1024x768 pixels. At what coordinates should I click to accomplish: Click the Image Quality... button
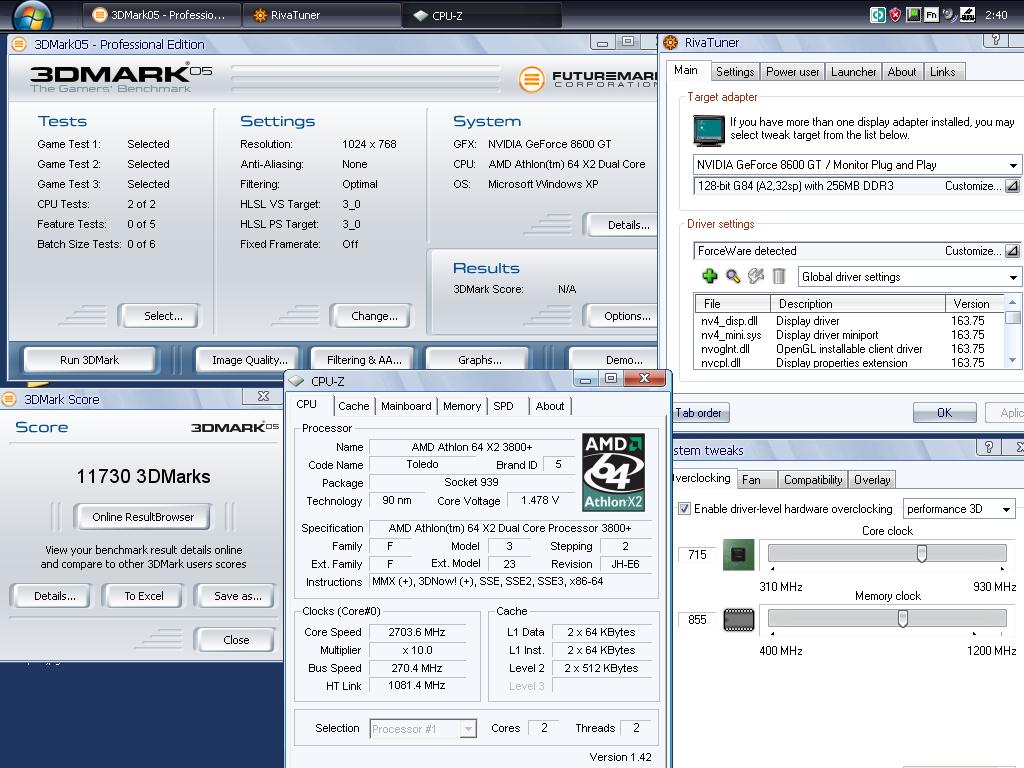point(249,360)
